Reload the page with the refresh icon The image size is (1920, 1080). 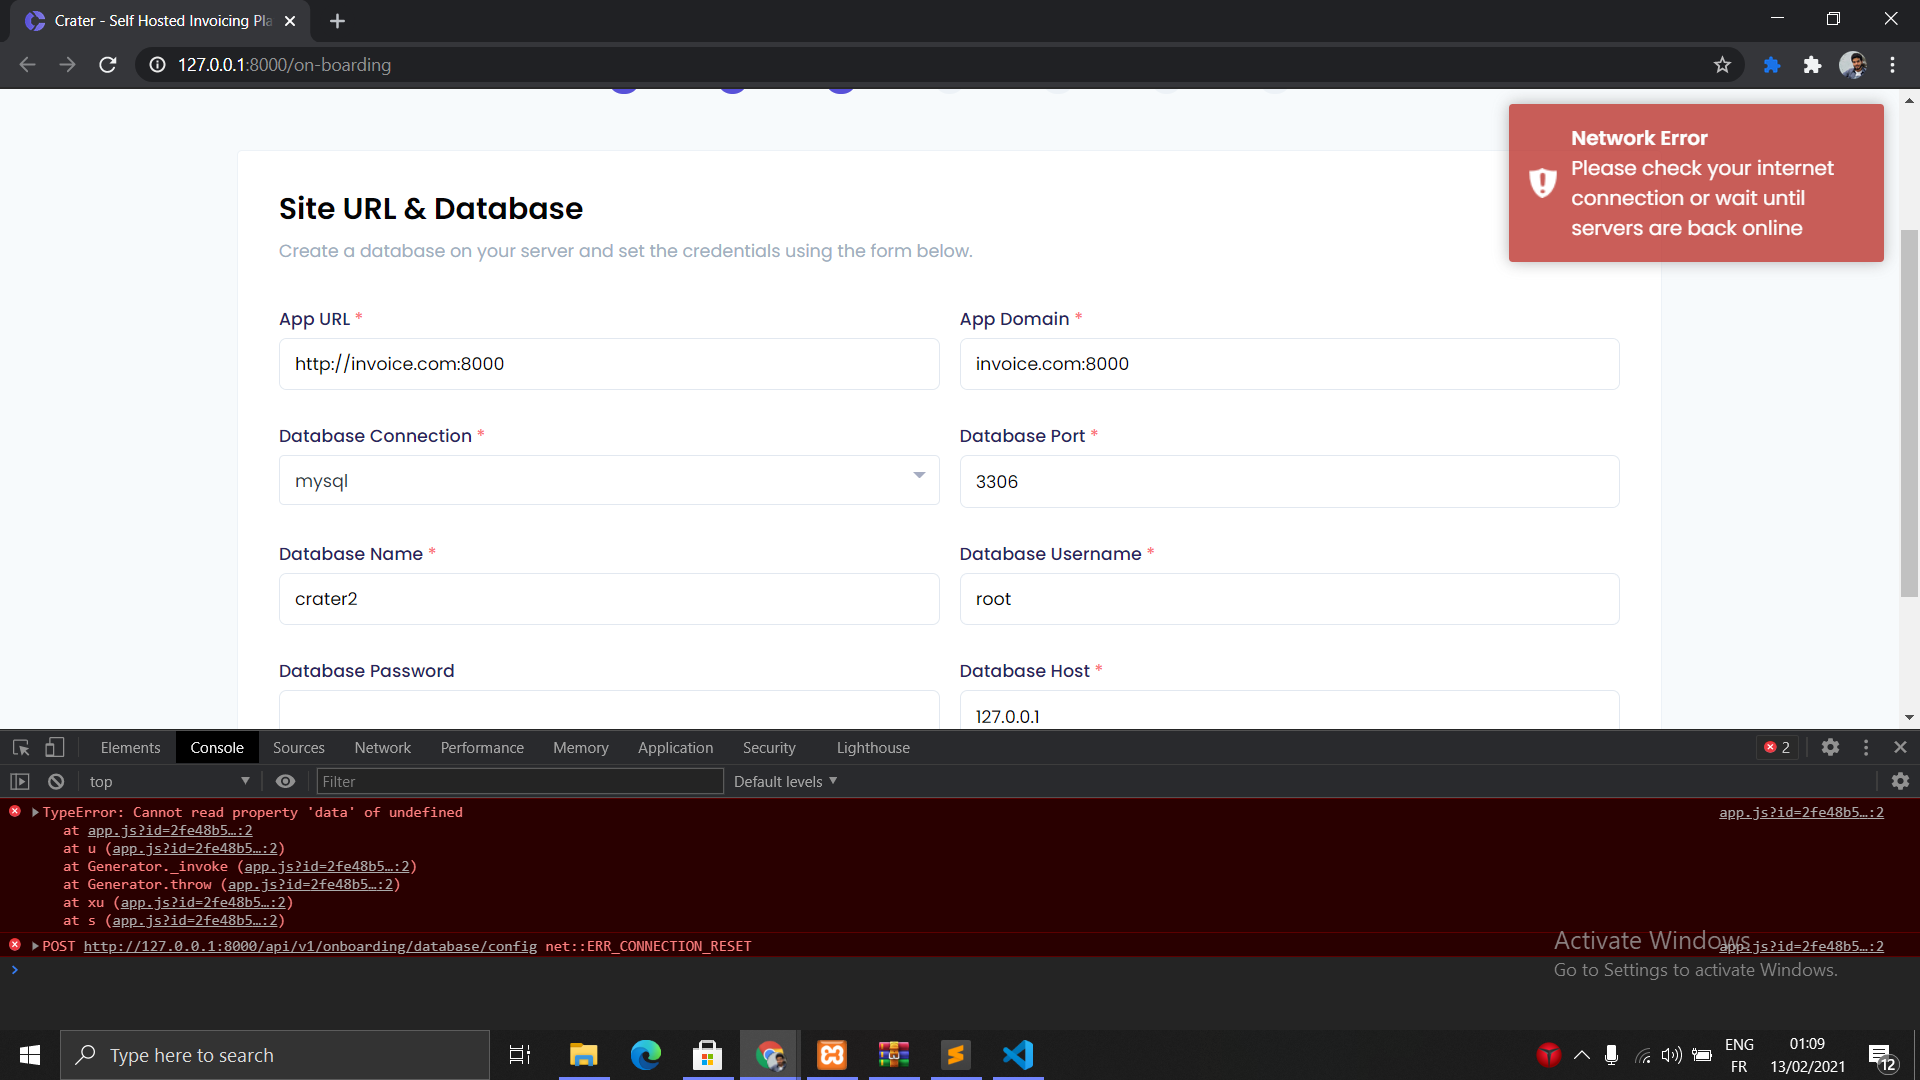click(107, 64)
